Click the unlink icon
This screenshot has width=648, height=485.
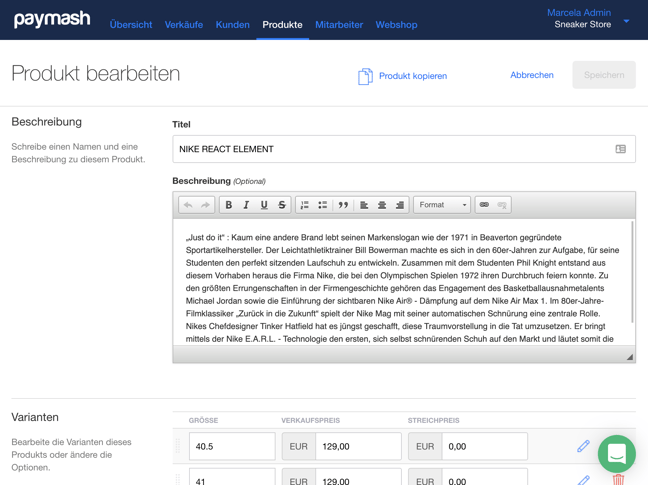(502, 205)
